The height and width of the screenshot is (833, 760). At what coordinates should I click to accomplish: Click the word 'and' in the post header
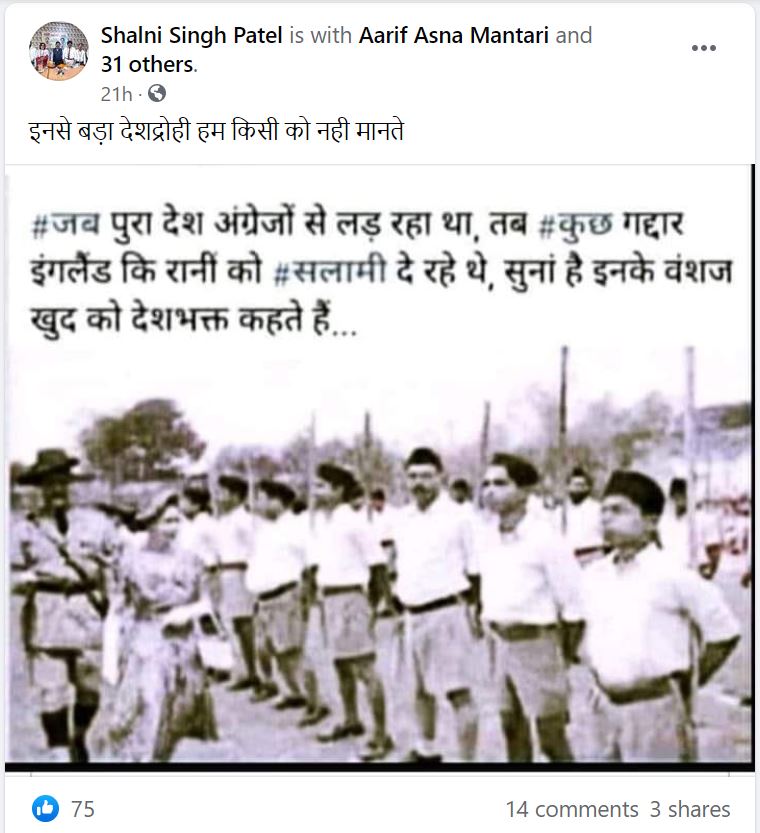574,35
